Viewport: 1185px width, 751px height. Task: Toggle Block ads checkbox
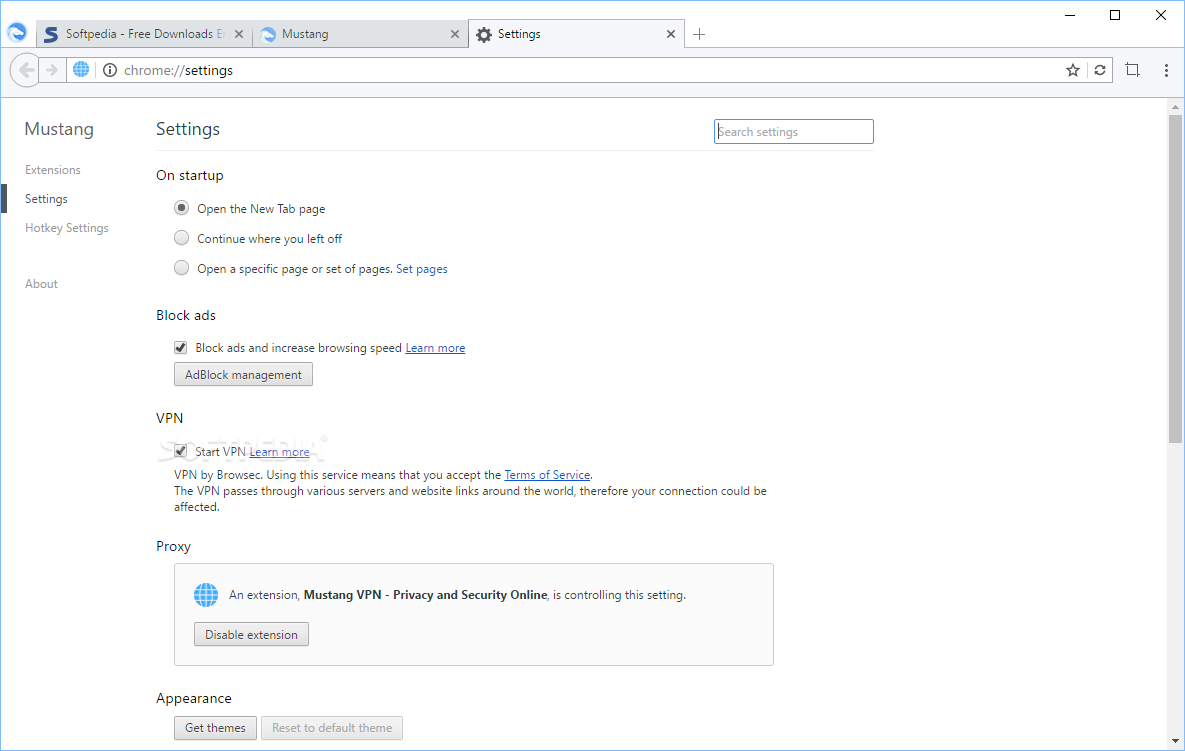coord(181,348)
